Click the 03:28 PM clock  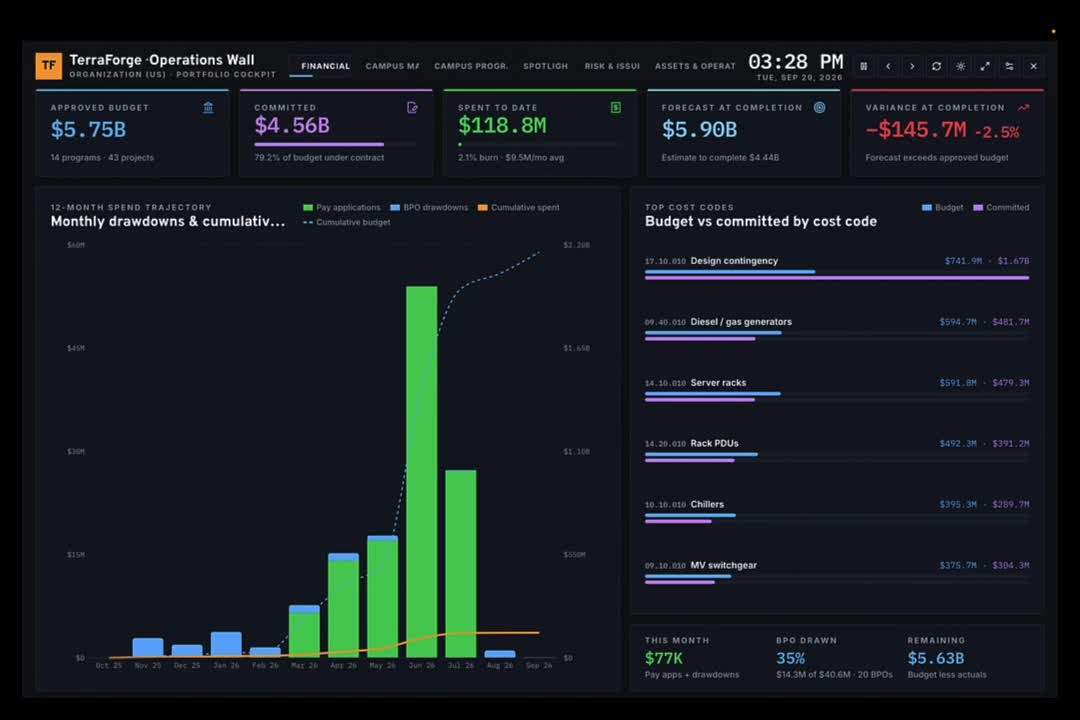tap(796, 62)
